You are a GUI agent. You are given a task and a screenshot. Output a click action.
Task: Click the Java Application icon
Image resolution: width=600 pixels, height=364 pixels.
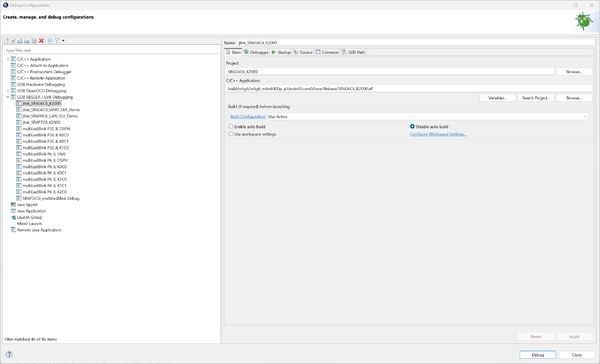tap(13, 211)
